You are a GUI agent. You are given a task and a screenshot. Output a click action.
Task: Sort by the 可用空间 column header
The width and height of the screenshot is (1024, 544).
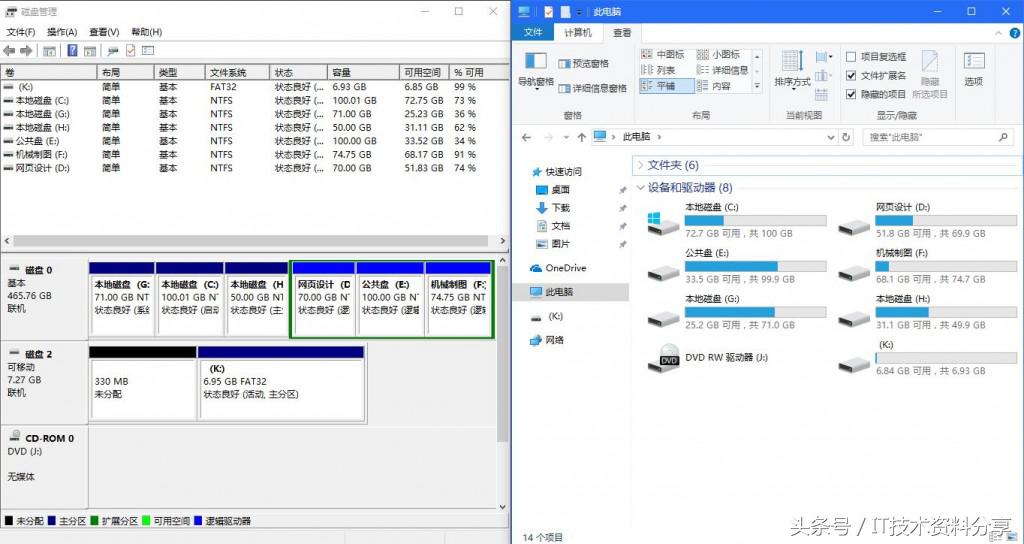[424, 72]
